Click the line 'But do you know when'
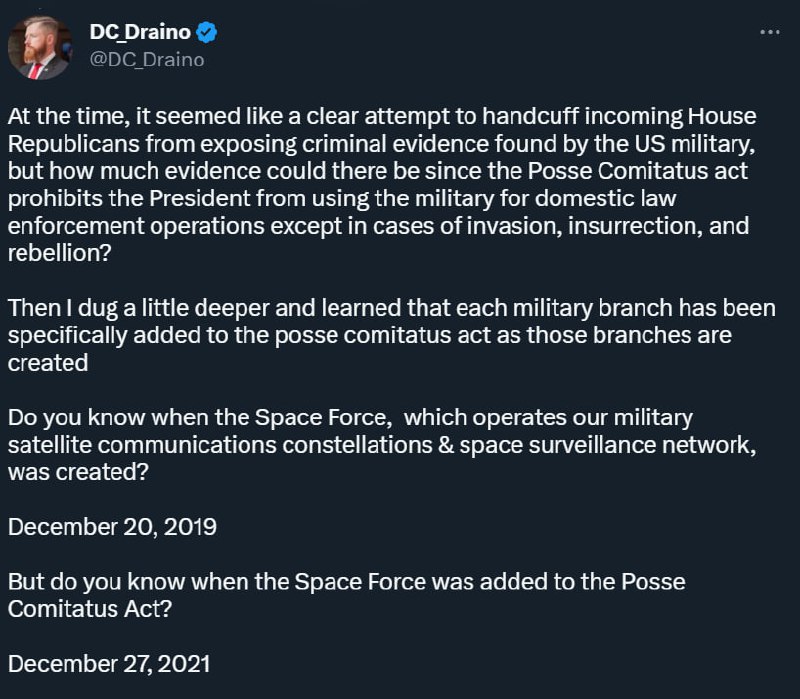The image size is (800, 699). point(346,582)
